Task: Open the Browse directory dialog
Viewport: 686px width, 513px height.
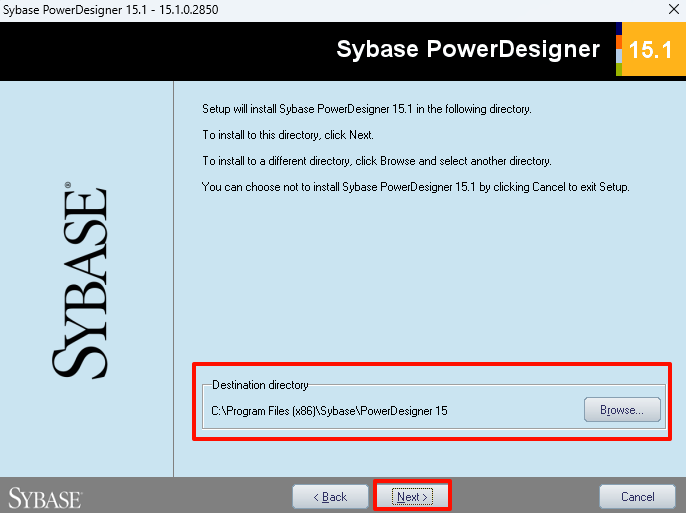Action: pos(622,410)
